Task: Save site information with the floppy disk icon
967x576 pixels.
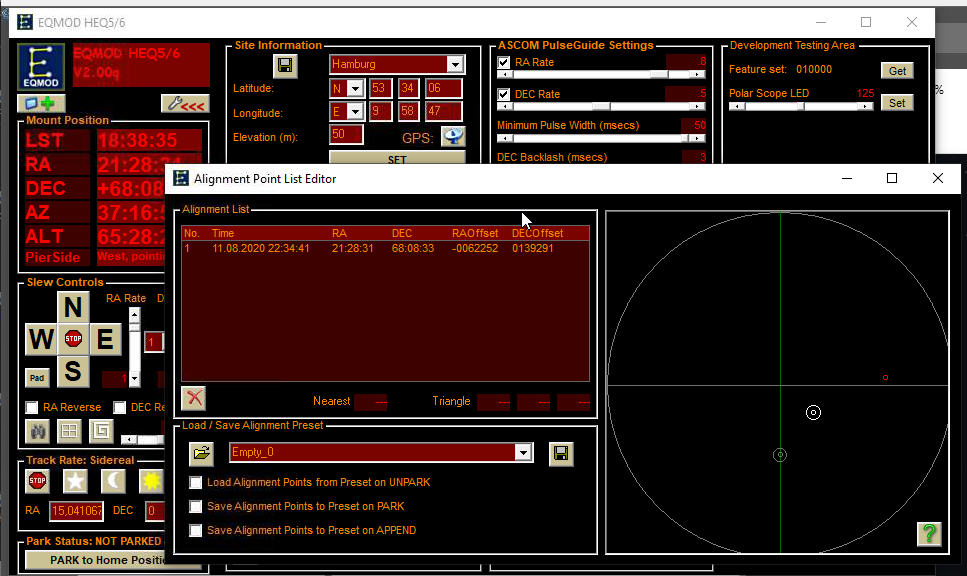Action: (286, 65)
